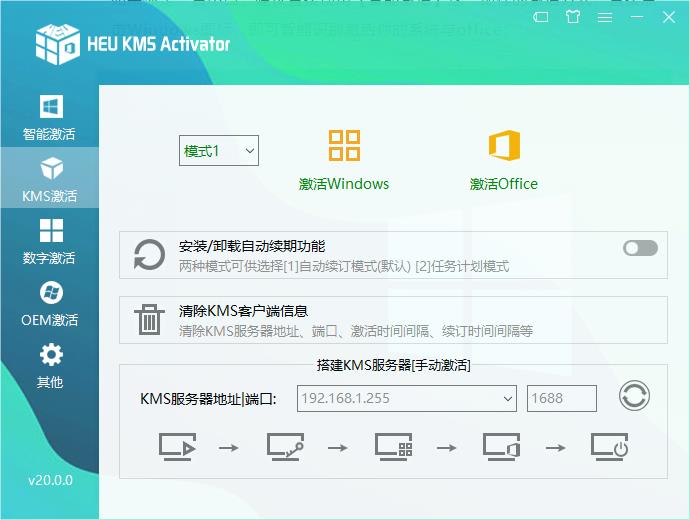The width and height of the screenshot is (690, 520).
Task: Click the orange Office icon
Action: (504, 145)
